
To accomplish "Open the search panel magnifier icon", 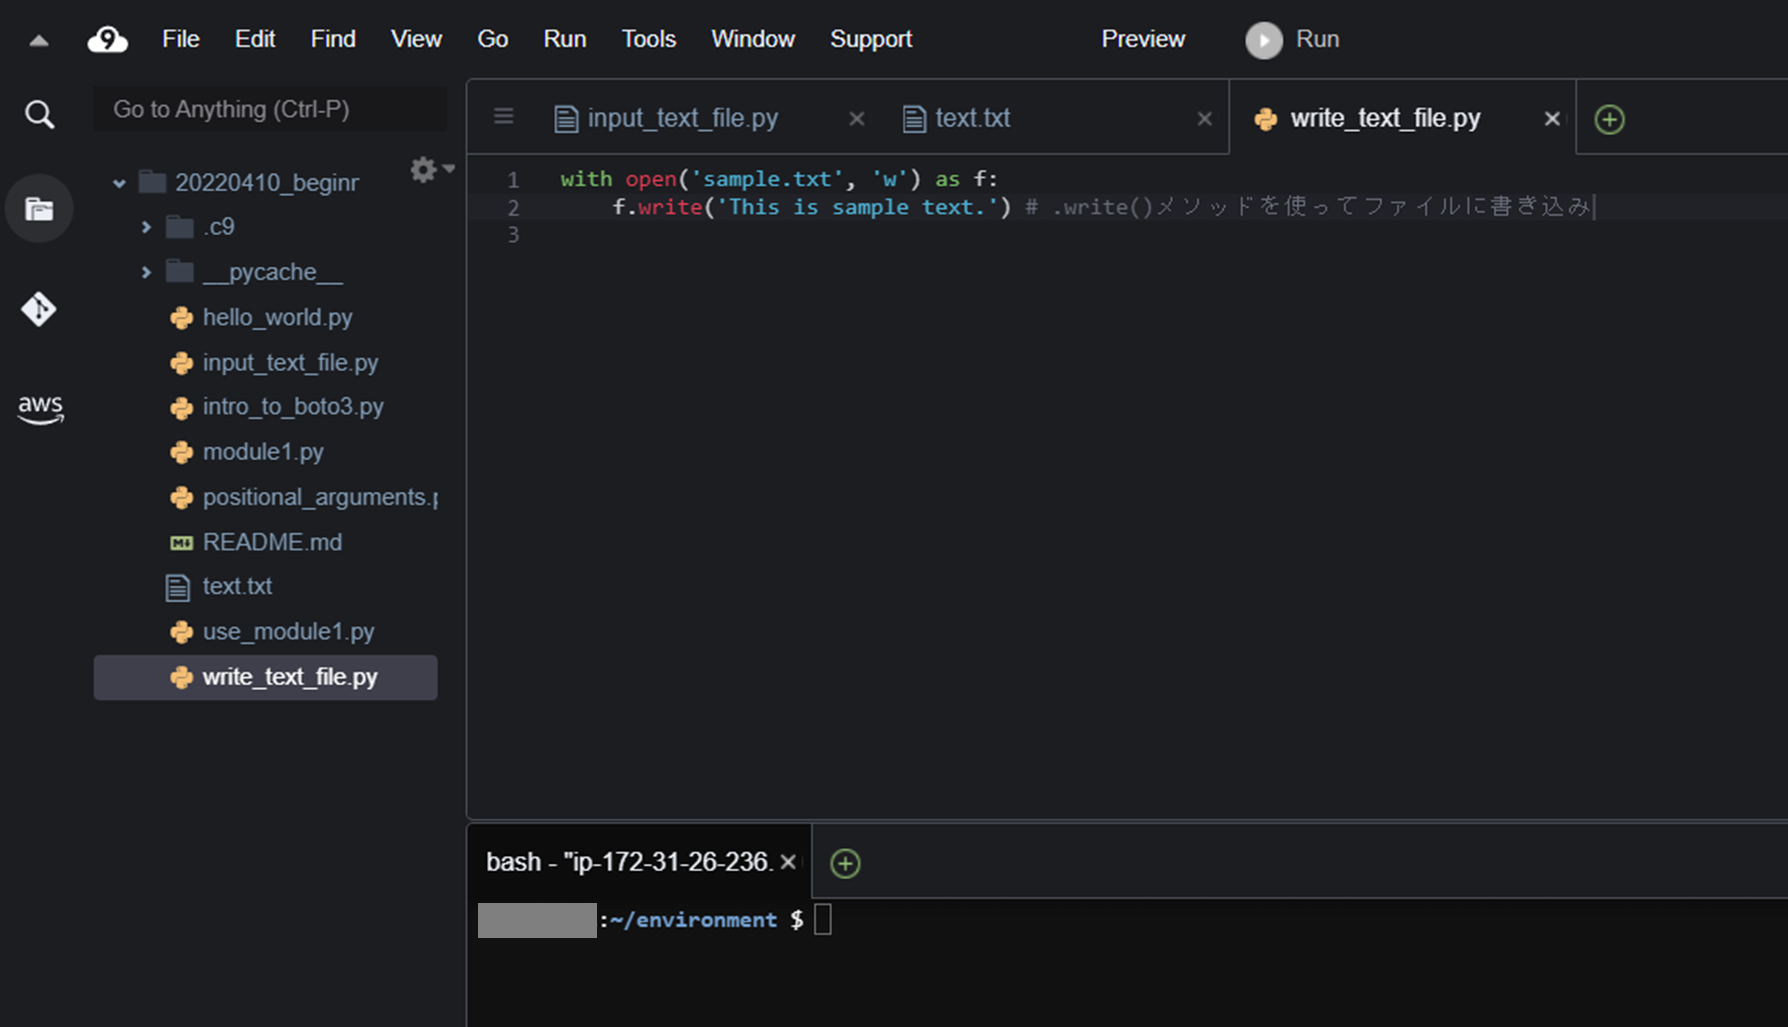I will pyautogui.click(x=40, y=114).
